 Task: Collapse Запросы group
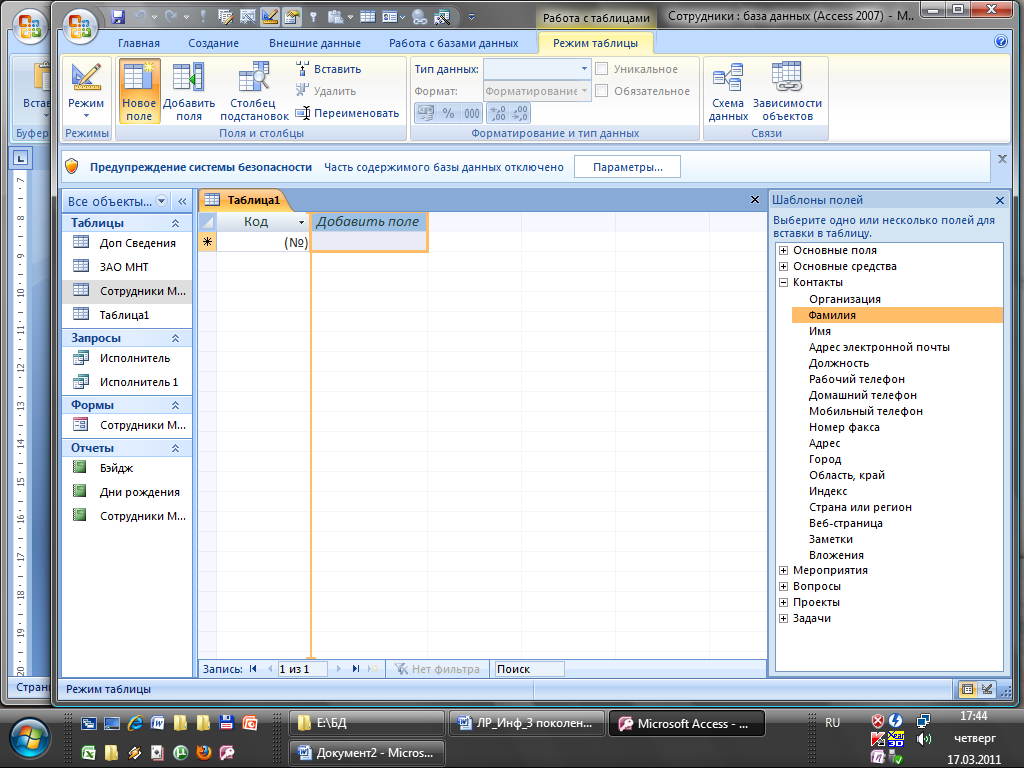pos(175,338)
